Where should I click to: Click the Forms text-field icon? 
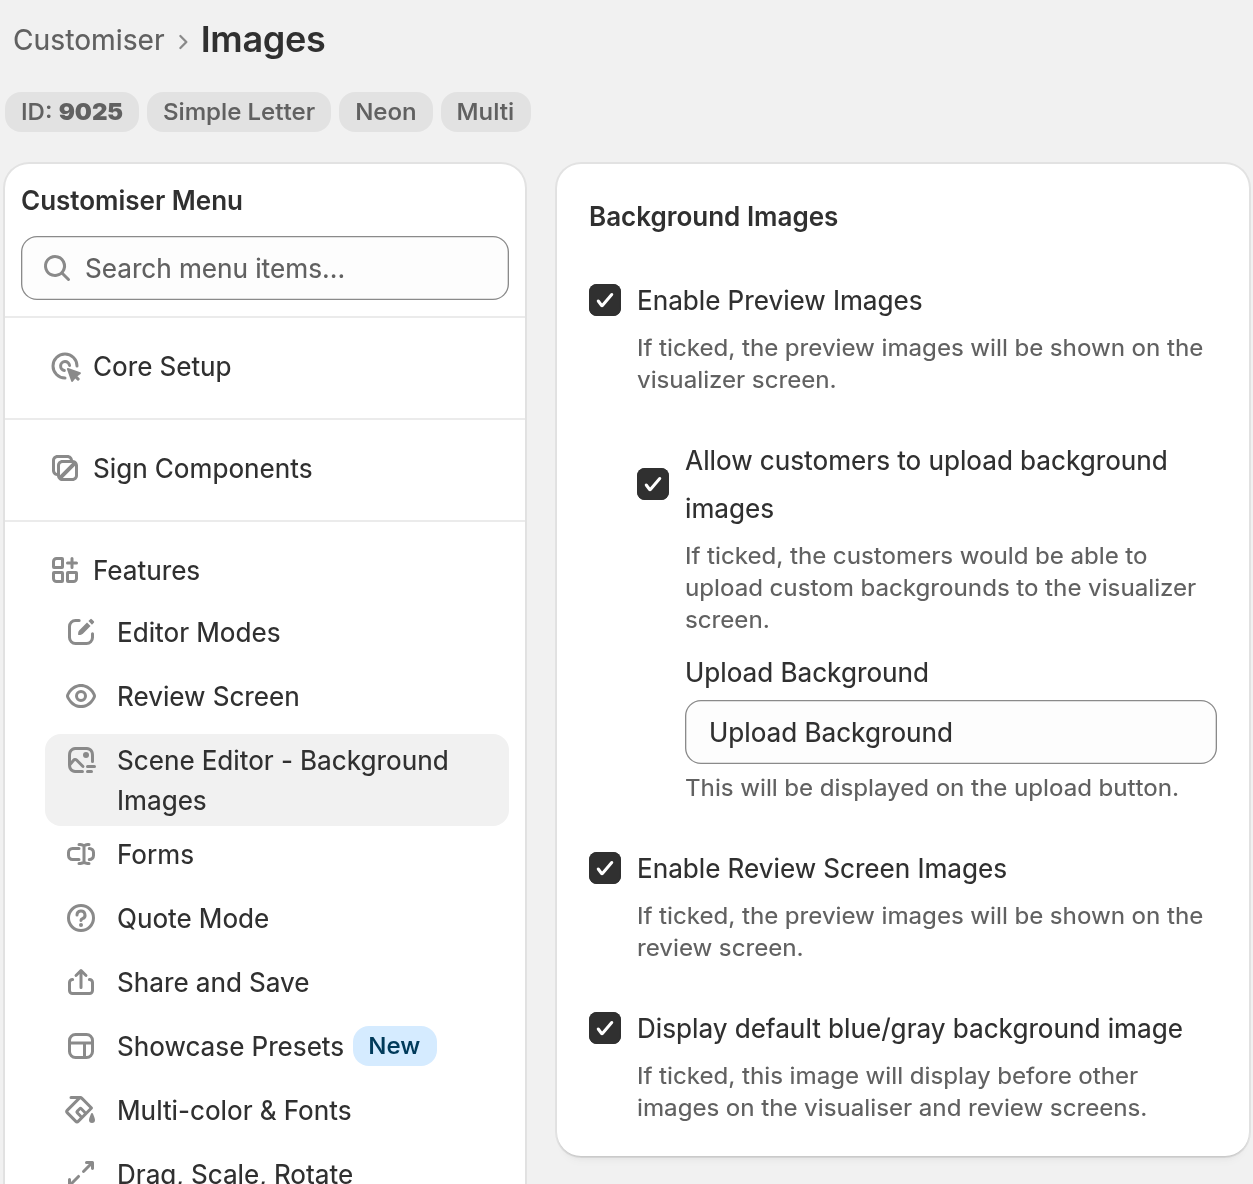[x=81, y=854]
